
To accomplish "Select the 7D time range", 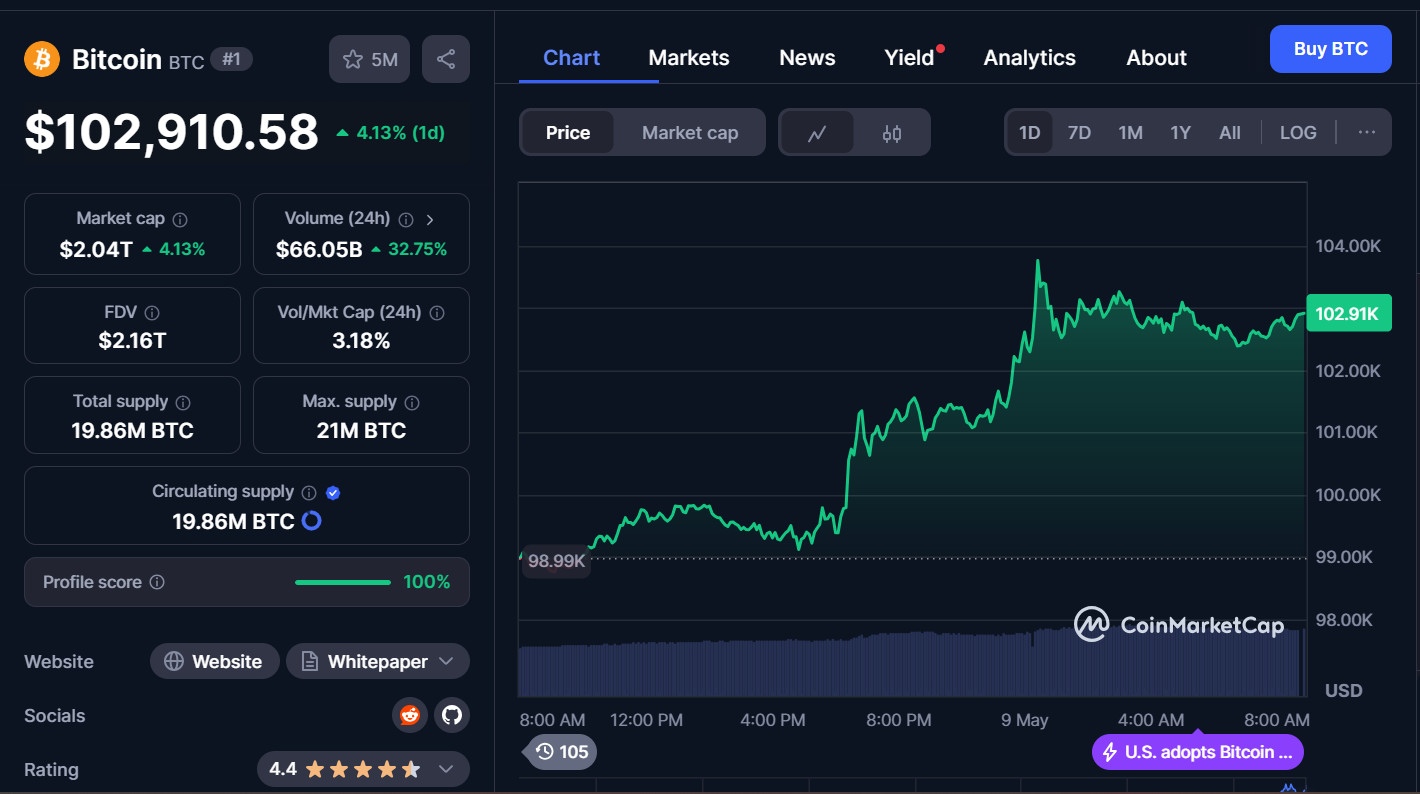I will [1079, 132].
